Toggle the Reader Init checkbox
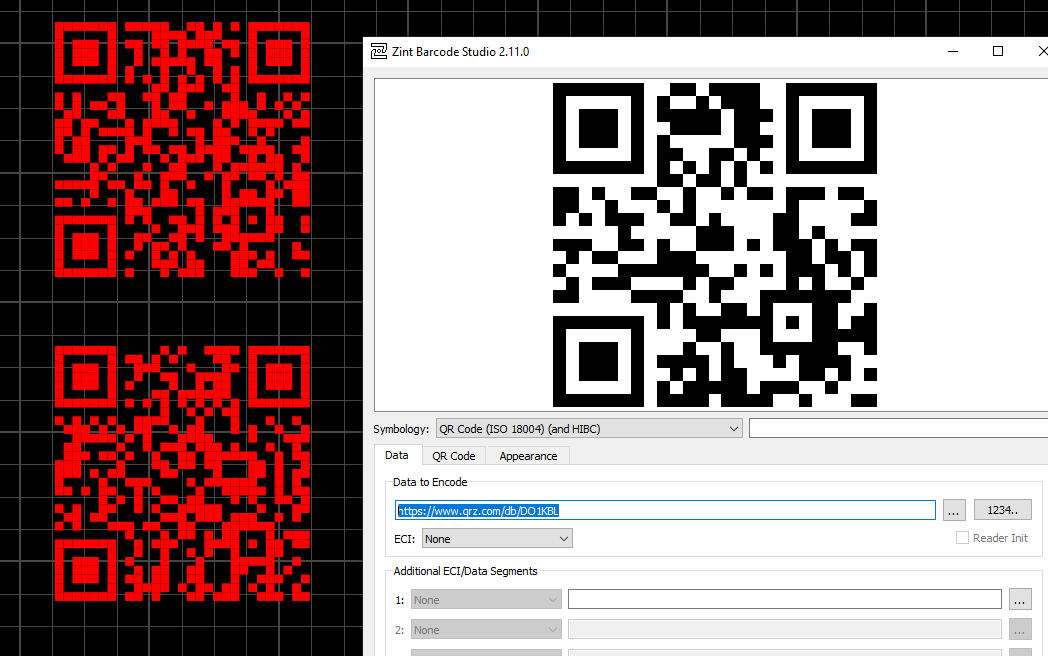This screenshot has width=1048, height=656. (x=962, y=538)
